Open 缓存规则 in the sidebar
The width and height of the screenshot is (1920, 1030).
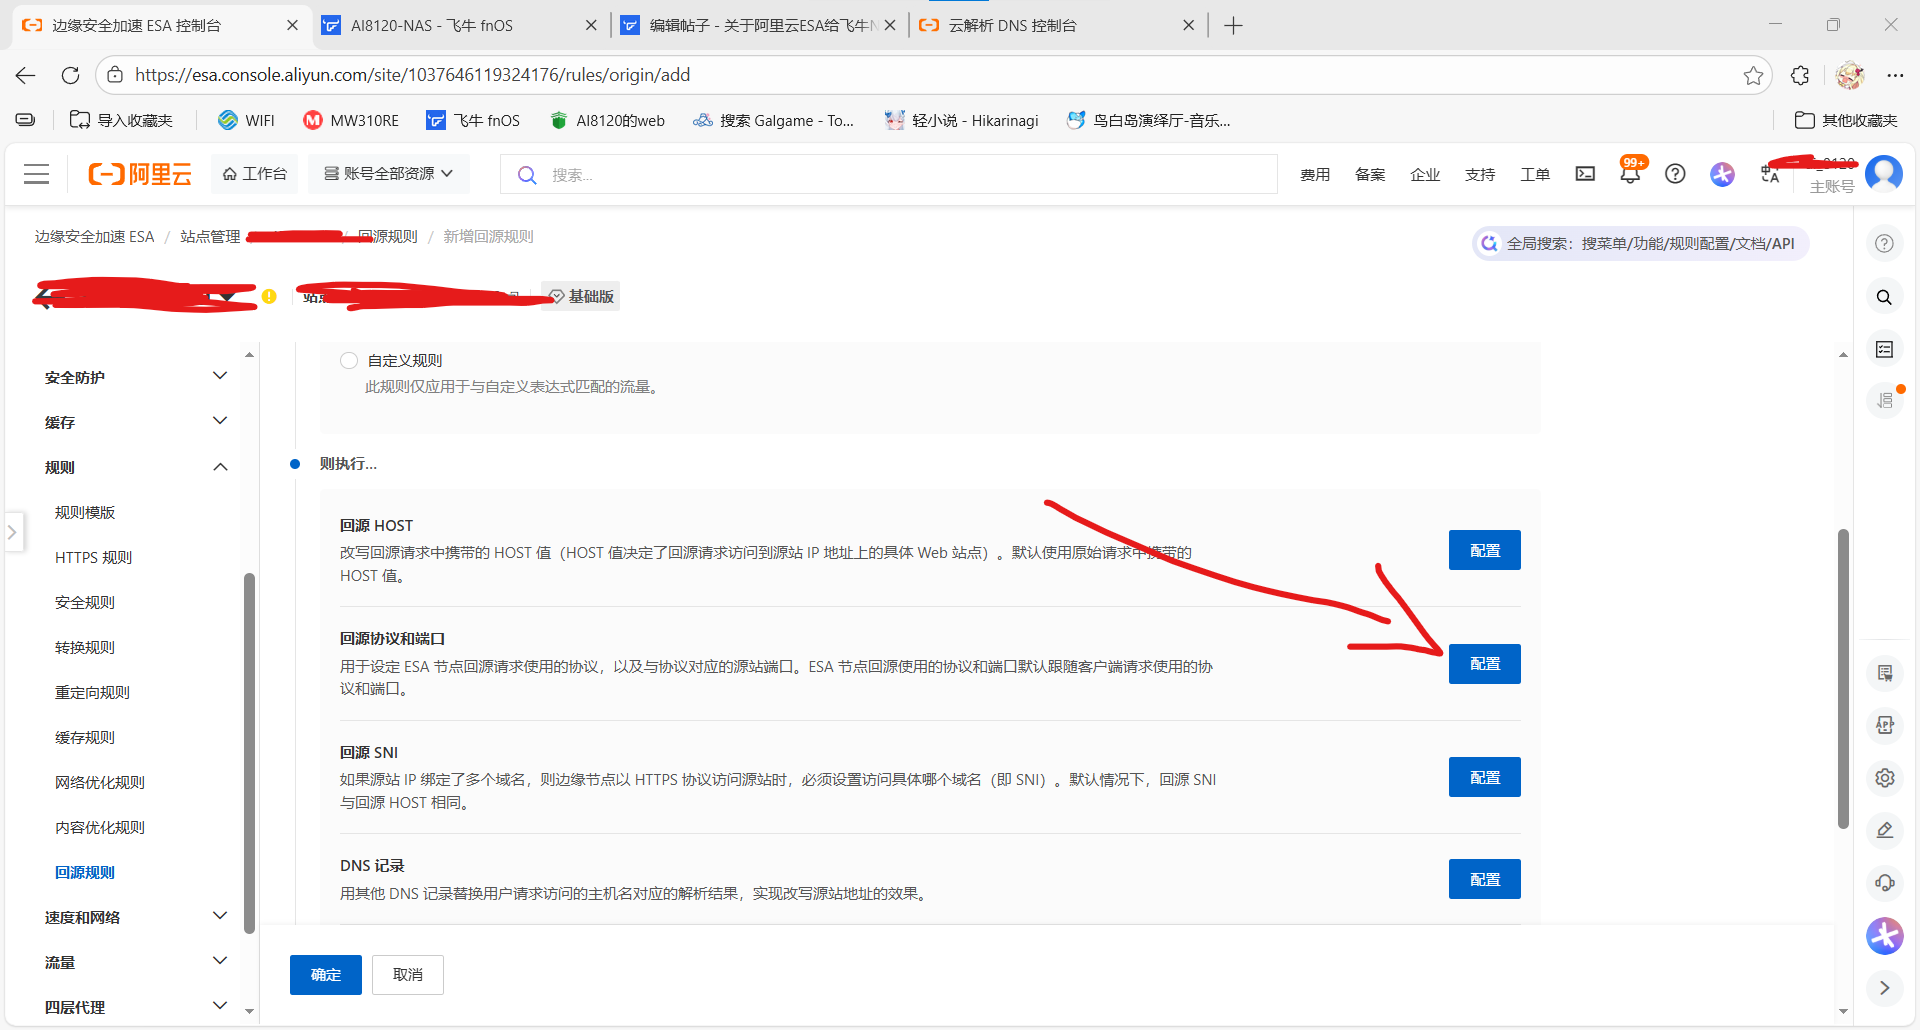85,737
